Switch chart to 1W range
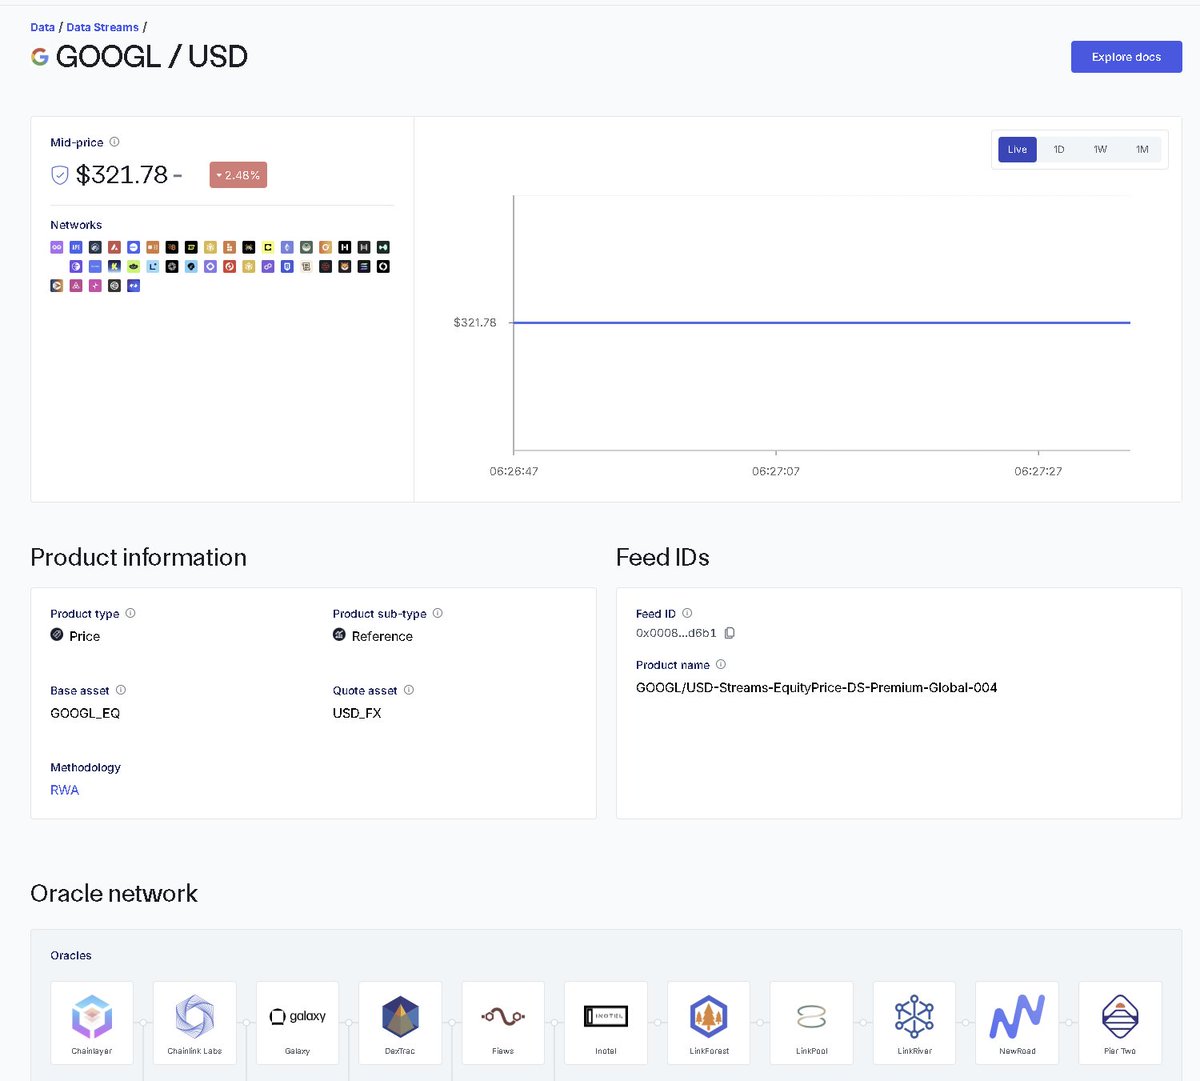This screenshot has height=1081, width=1200. point(1100,149)
